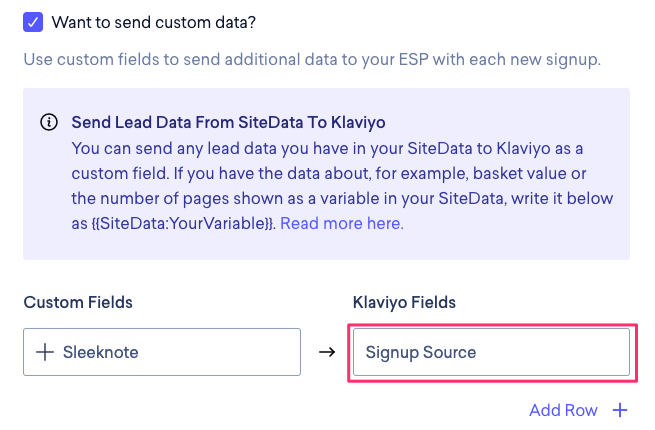
Task: Click the info icon in the notice
Action: (x=48, y=123)
